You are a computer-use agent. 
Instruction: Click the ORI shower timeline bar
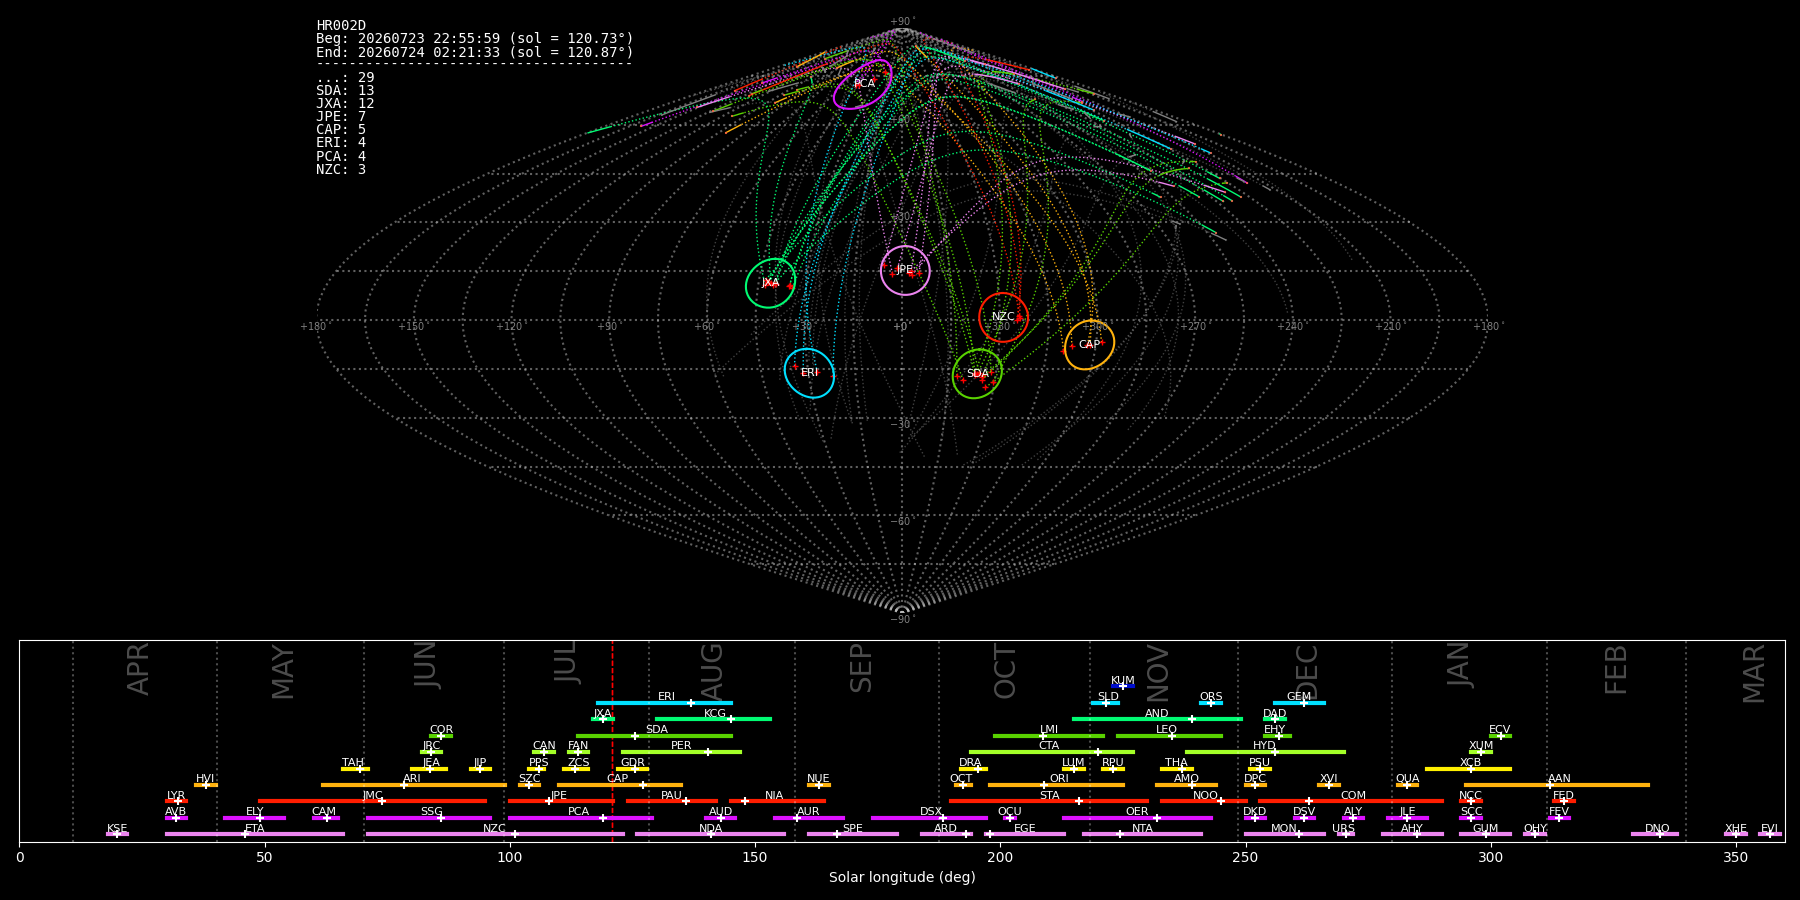point(1056,785)
